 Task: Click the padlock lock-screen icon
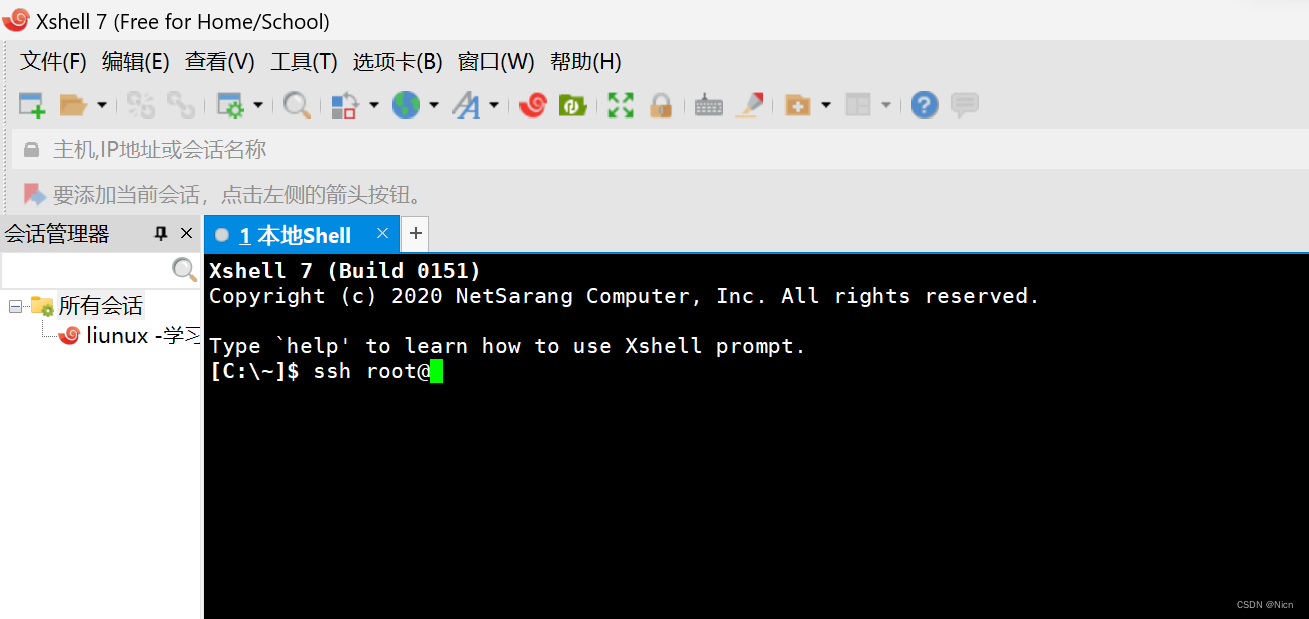tap(660, 105)
